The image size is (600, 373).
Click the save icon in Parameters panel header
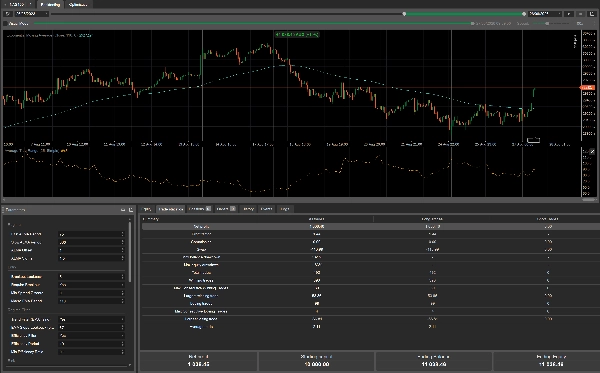click(x=123, y=210)
